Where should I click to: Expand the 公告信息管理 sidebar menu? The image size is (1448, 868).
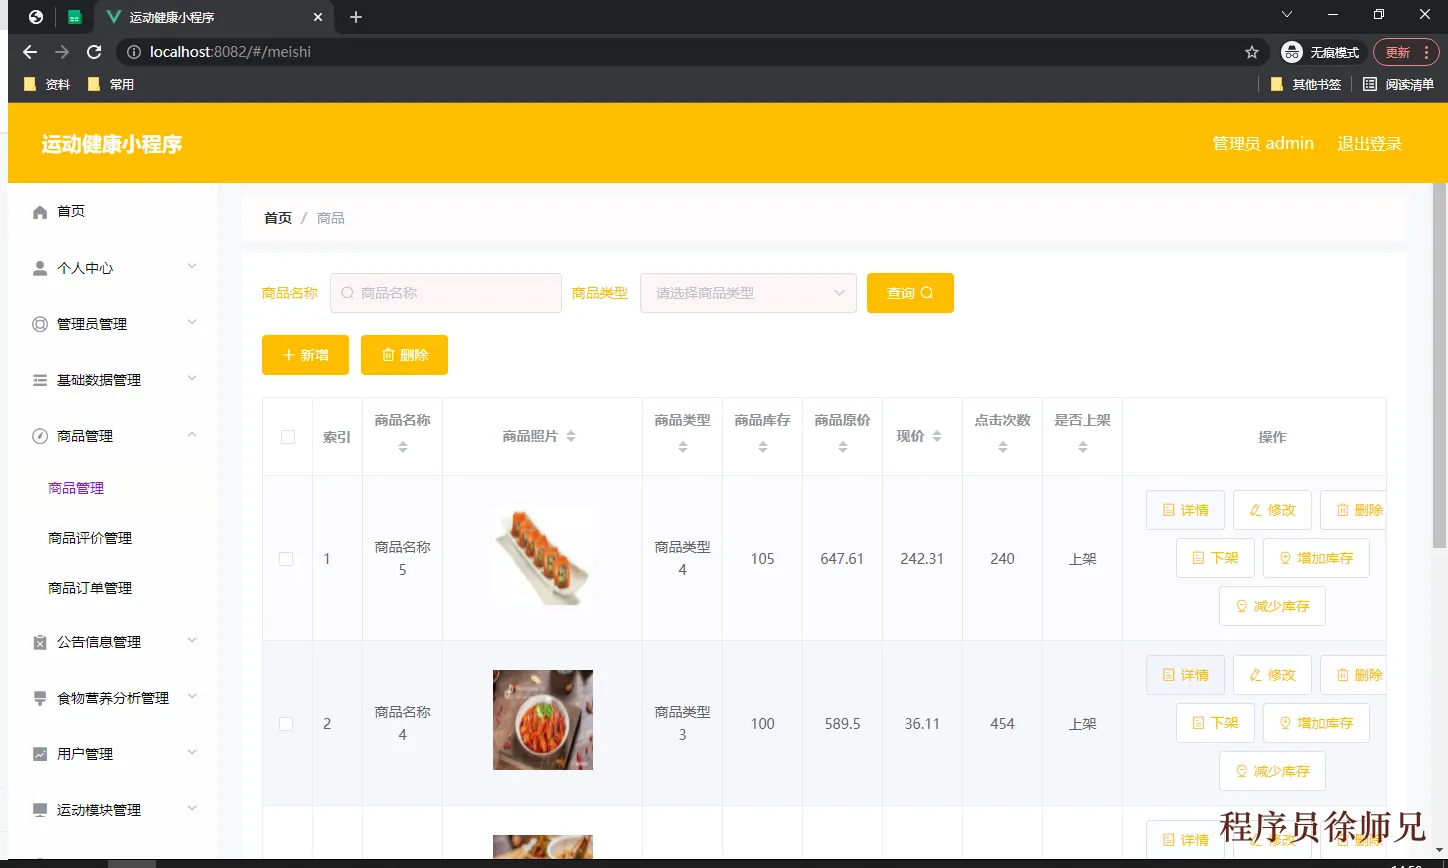click(193, 640)
